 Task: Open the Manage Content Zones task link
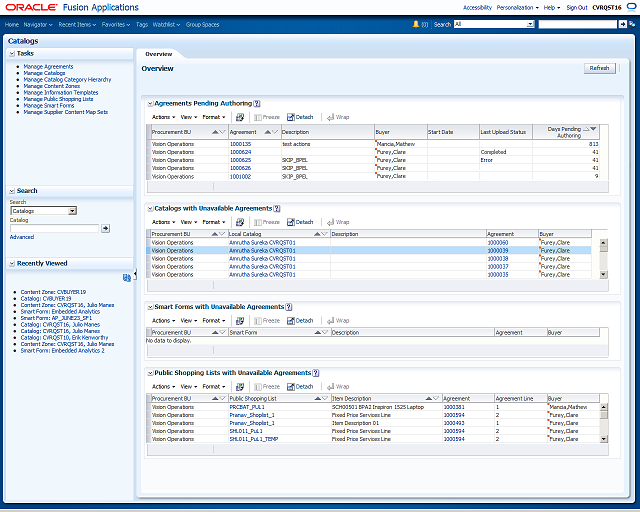click(51, 86)
